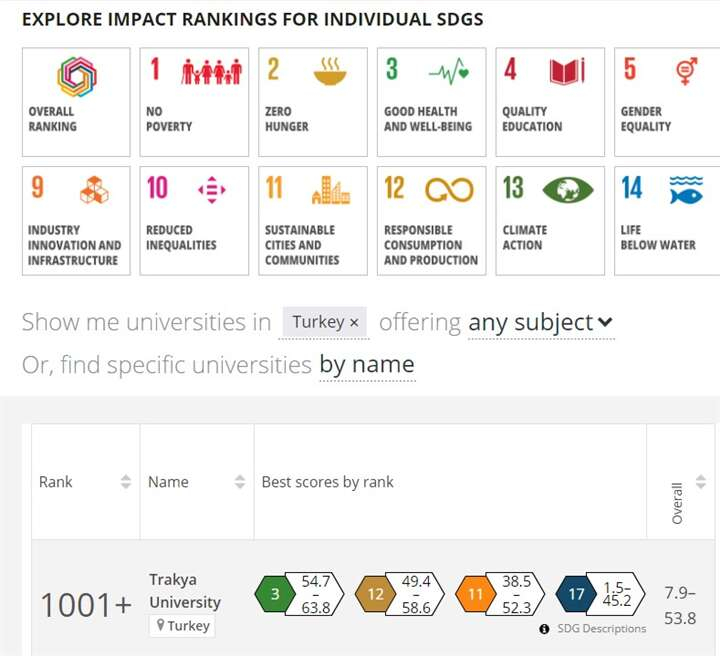Open the Life Below Water tile
This screenshot has width=720, height=656.
[x=667, y=220]
